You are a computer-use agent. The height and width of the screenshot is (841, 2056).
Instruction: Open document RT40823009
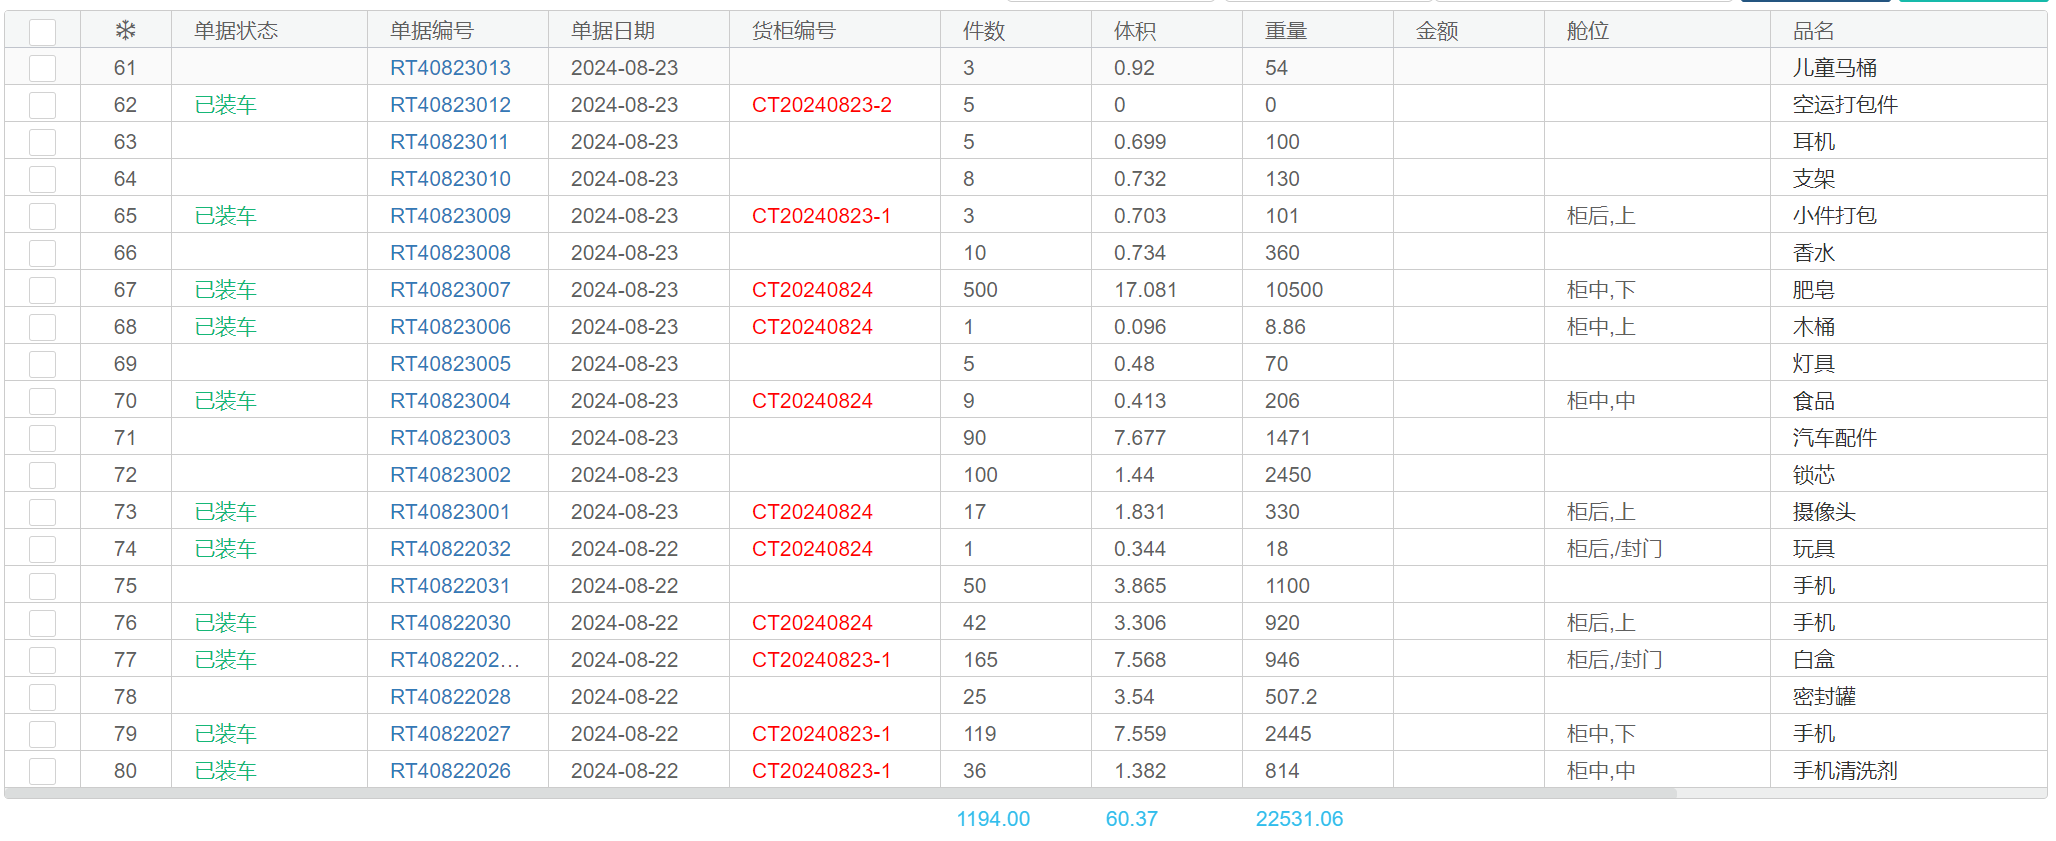tap(450, 216)
